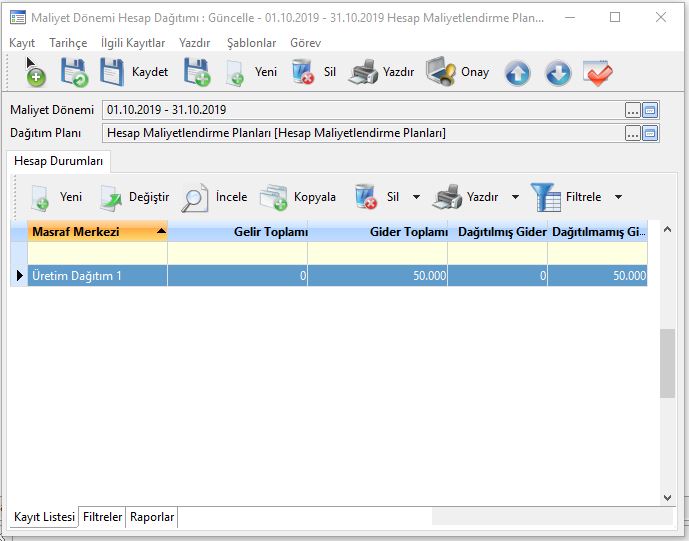This screenshot has height=541, width=689.
Task: Expand the grid Sil dropdown arrow
Action: [416, 198]
